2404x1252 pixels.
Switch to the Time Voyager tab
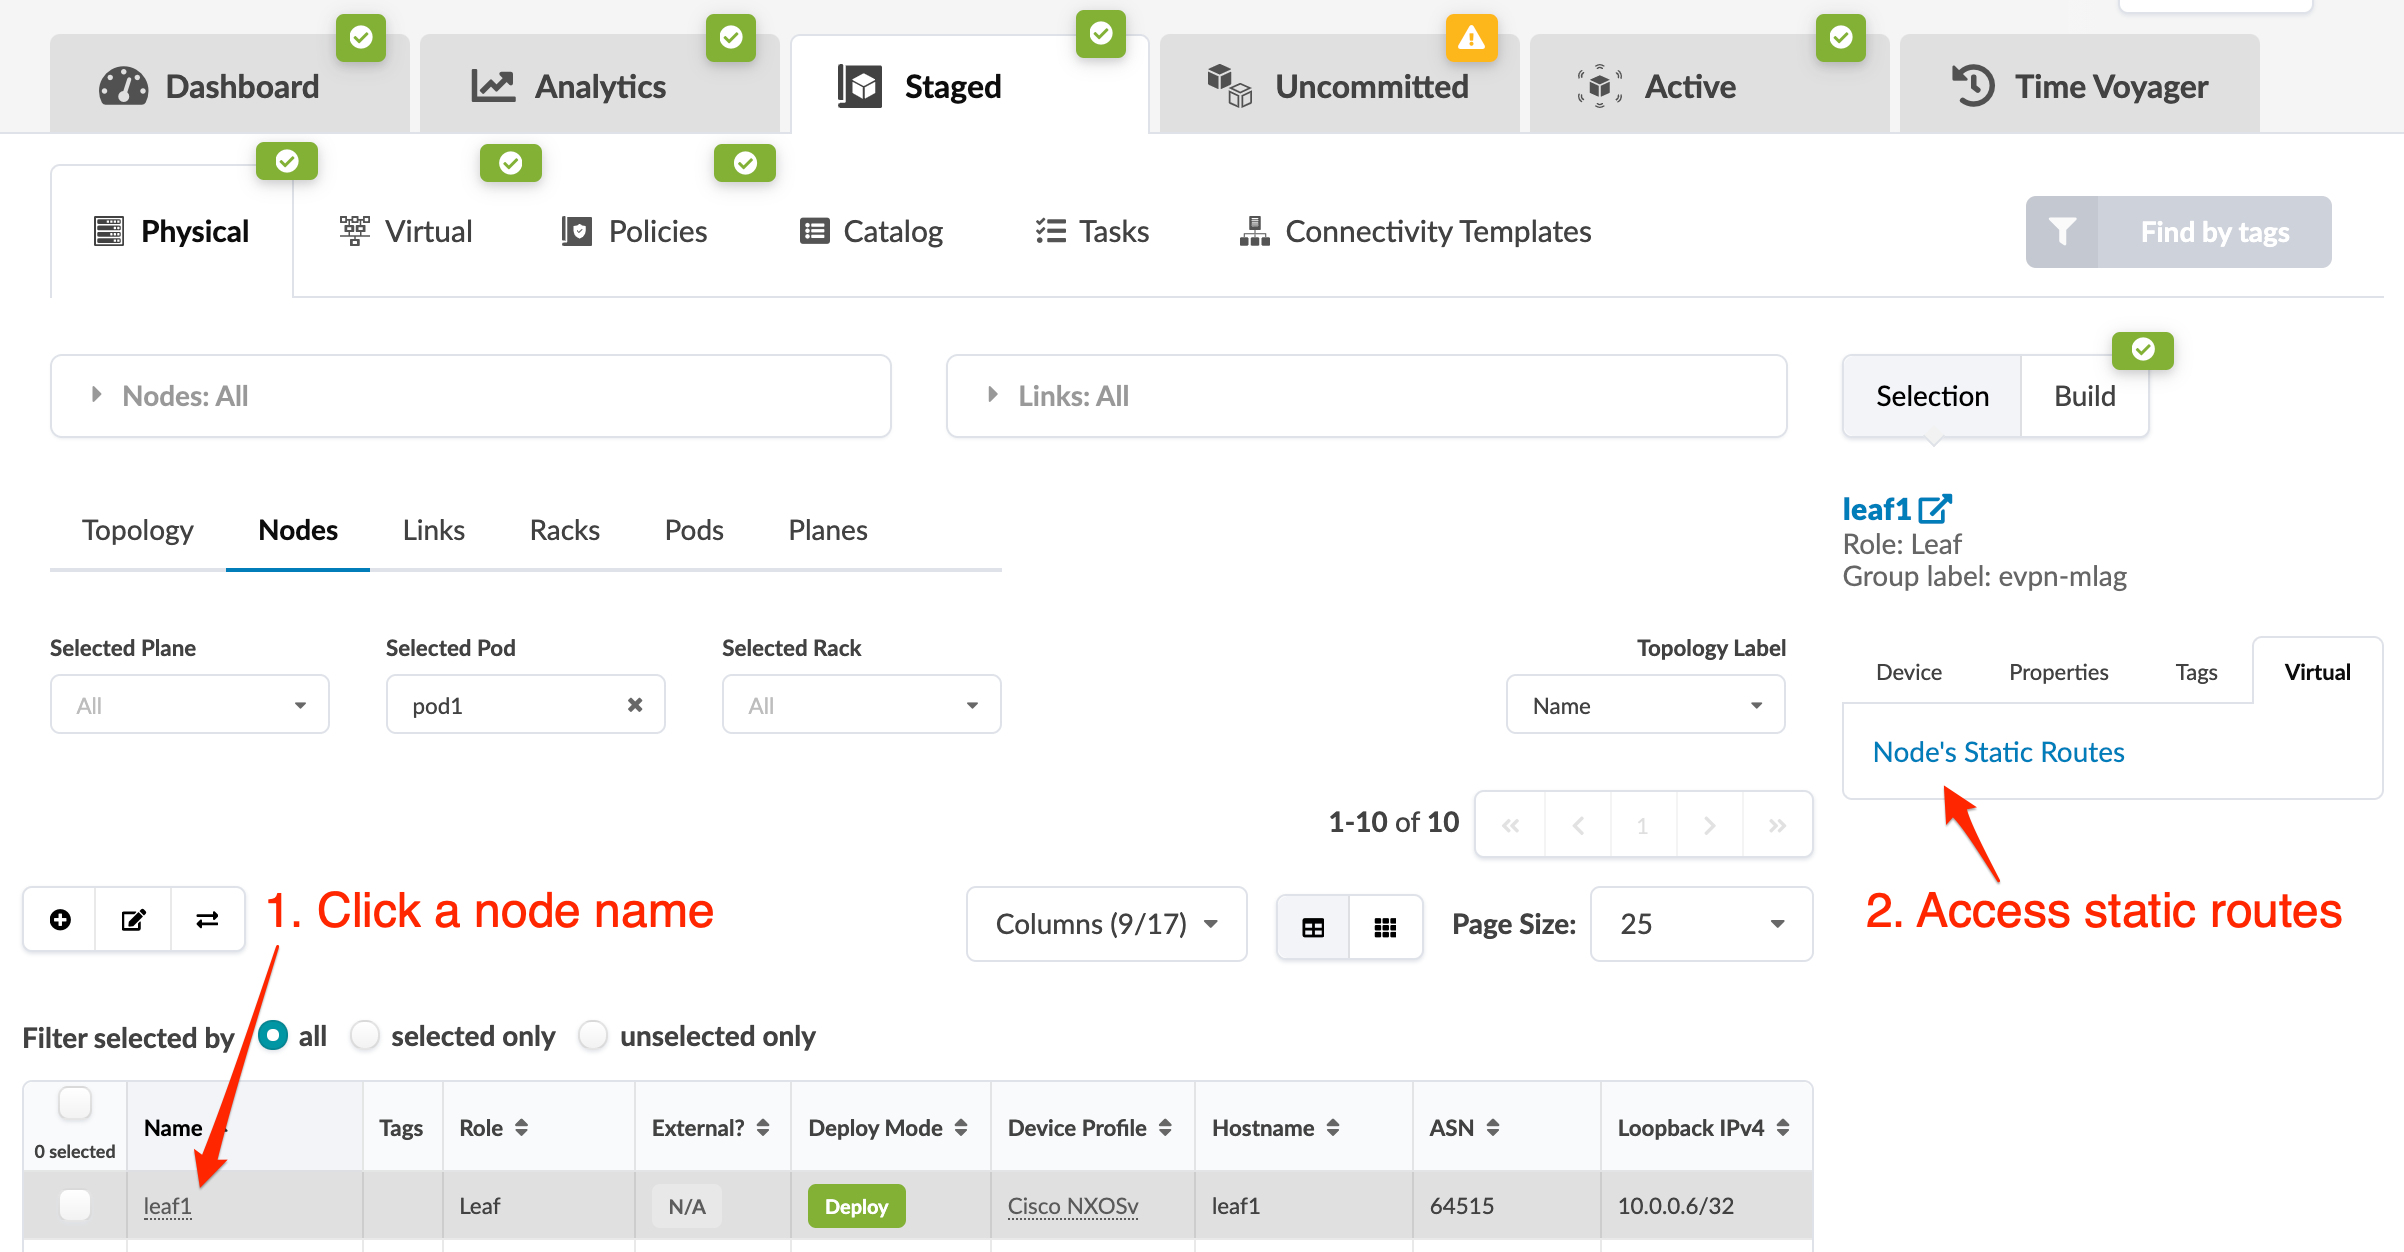(2079, 87)
